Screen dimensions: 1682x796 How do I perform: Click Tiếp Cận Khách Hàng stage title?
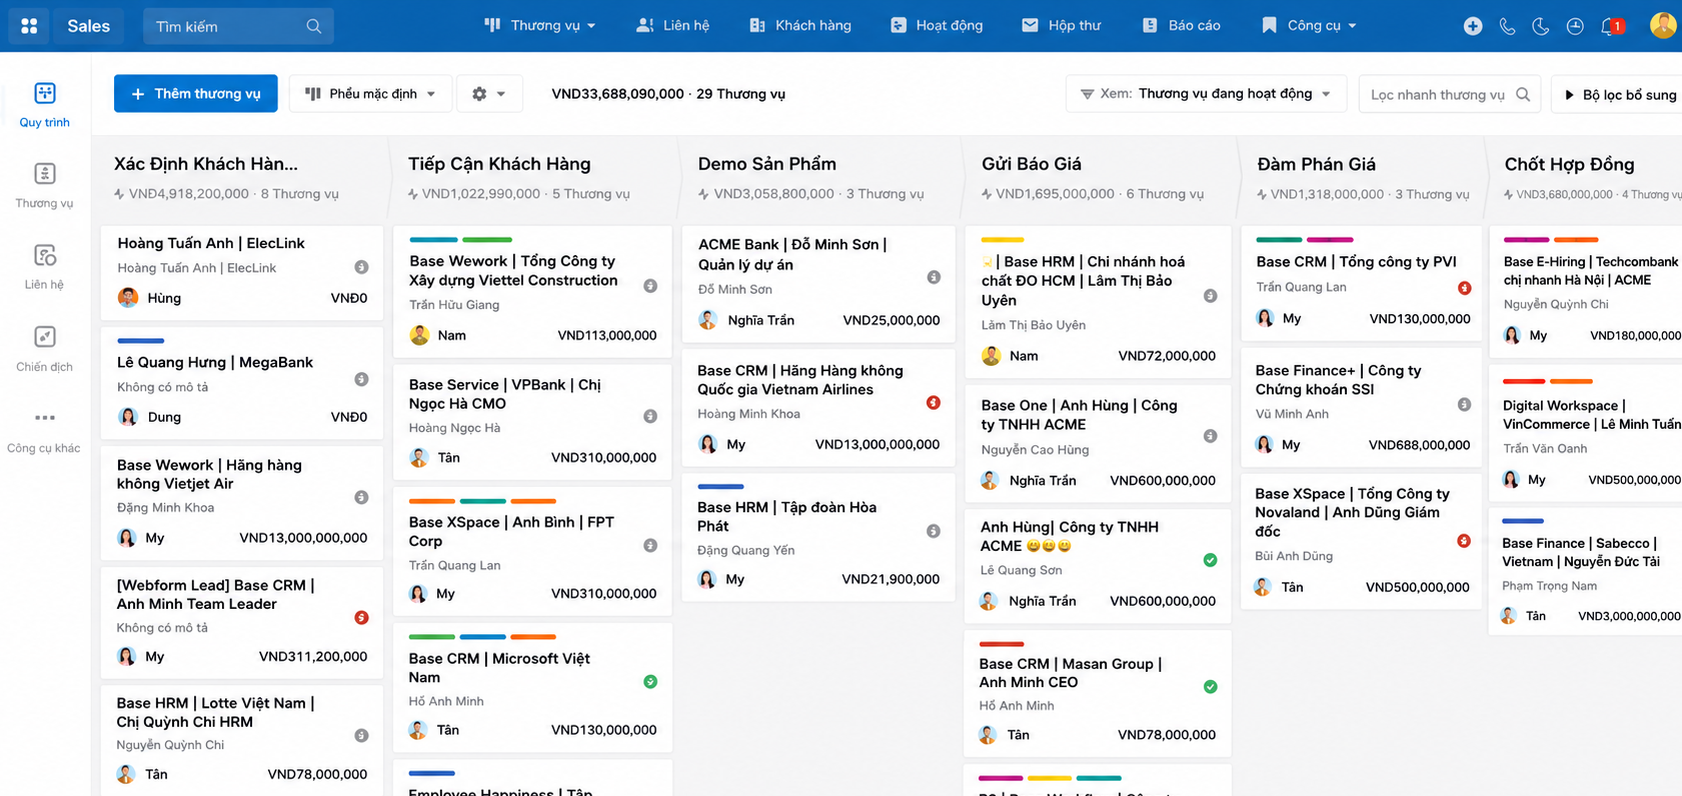[x=499, y=164]
